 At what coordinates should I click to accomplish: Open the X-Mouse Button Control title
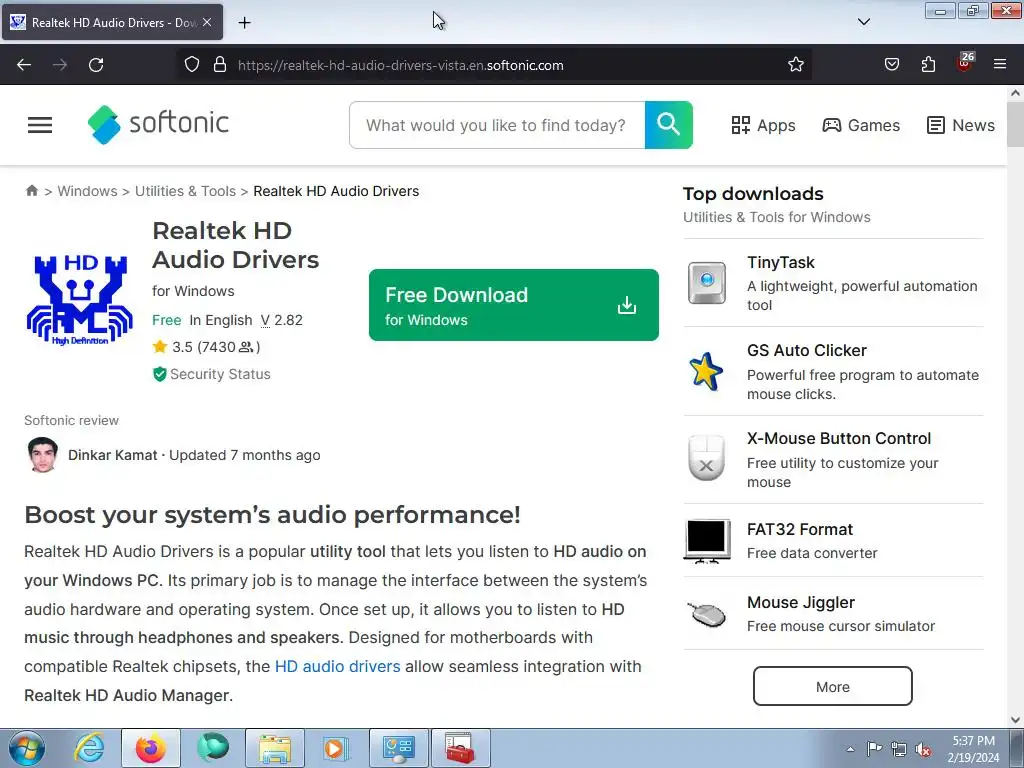tap(839, 439)
